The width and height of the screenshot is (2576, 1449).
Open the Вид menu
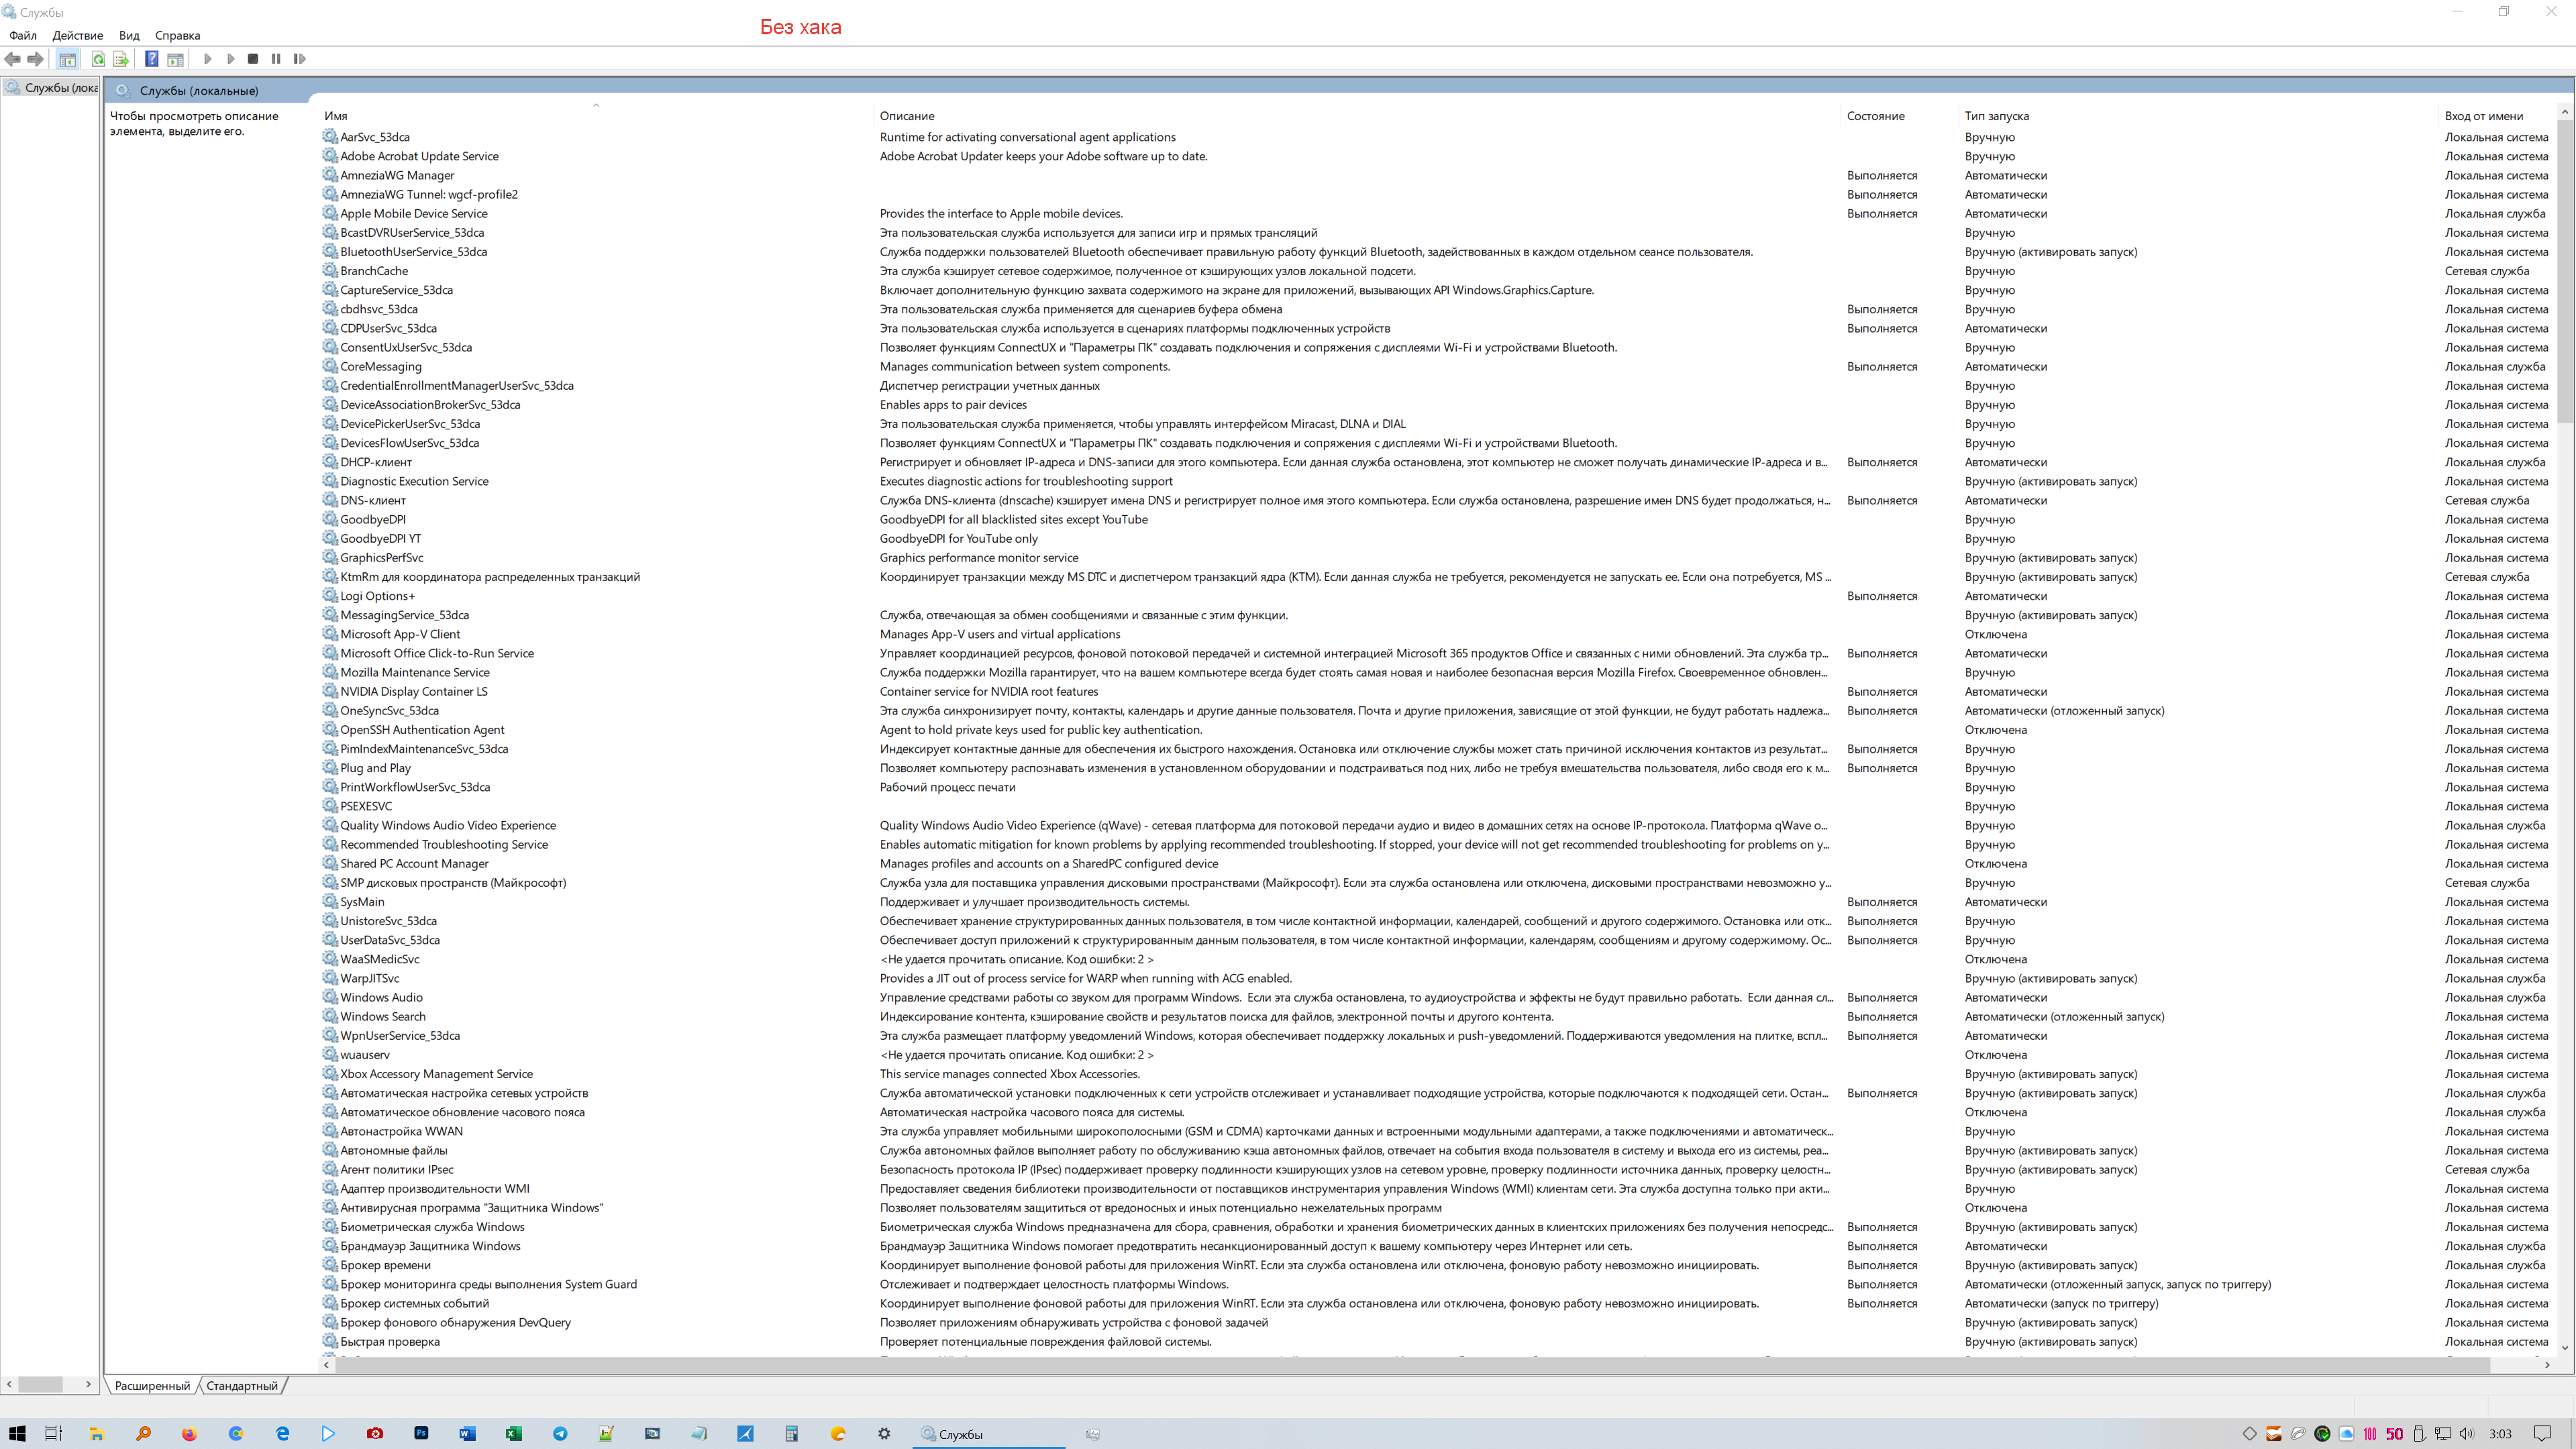(129, 35)
